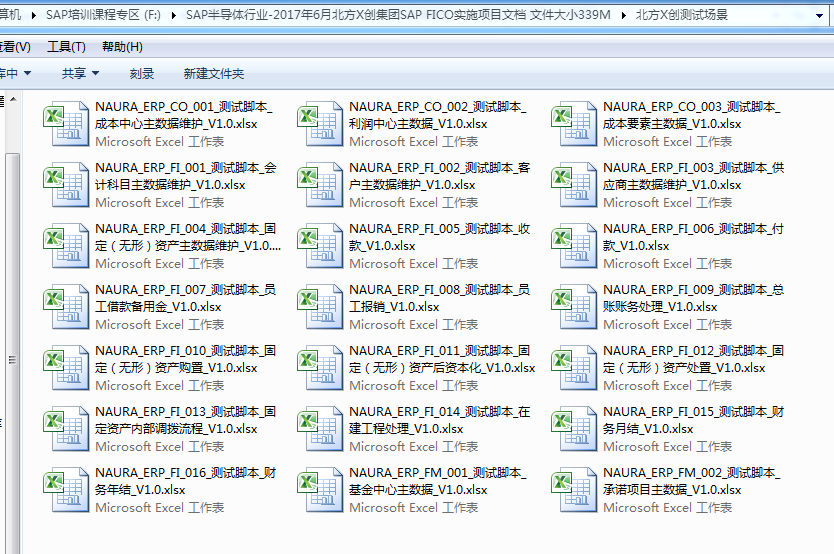The height and width of the screenshot is (554, 834).
Task: Select file name 应商主数据维护_V1.0.xlsx
Action: [672, 185]
